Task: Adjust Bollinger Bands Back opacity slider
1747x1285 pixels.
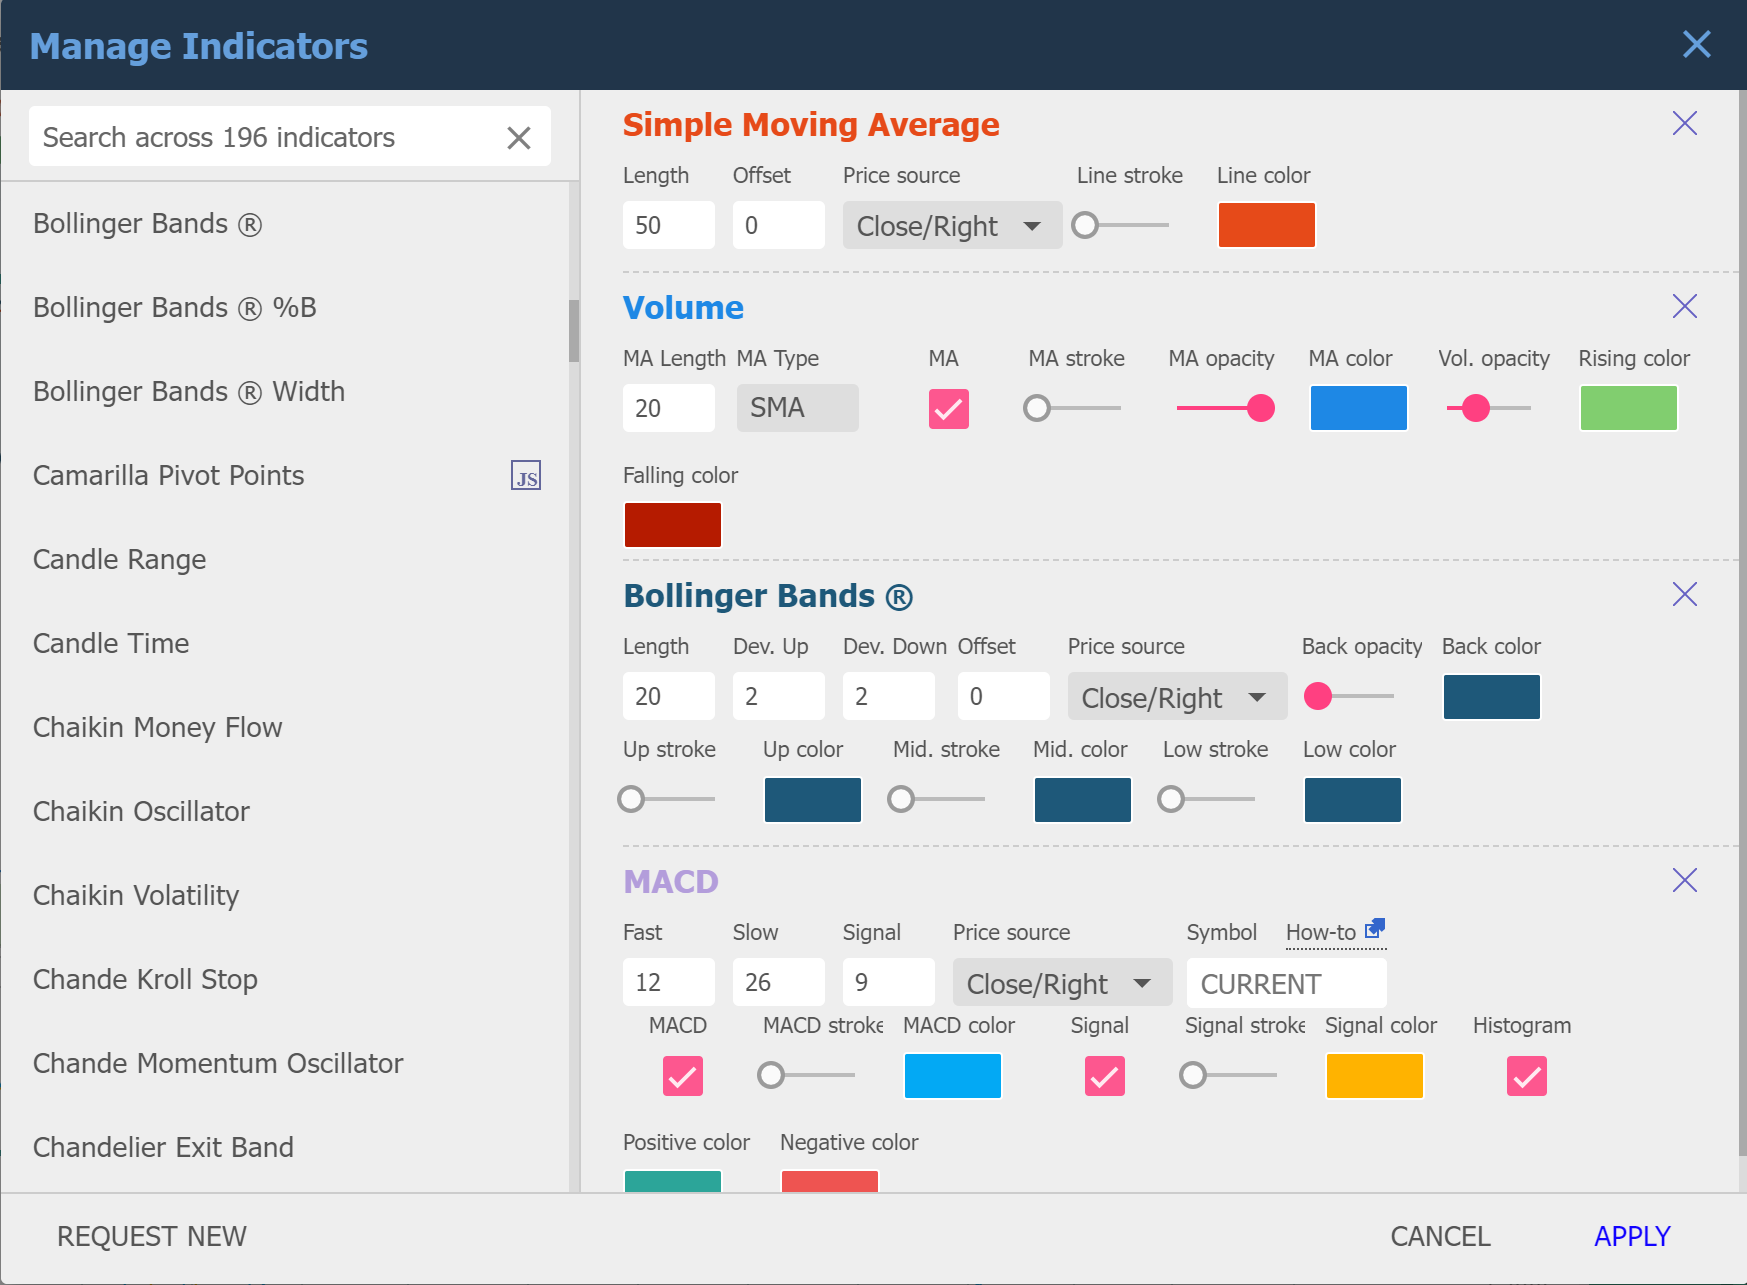Action: [x=1349, y=696]
